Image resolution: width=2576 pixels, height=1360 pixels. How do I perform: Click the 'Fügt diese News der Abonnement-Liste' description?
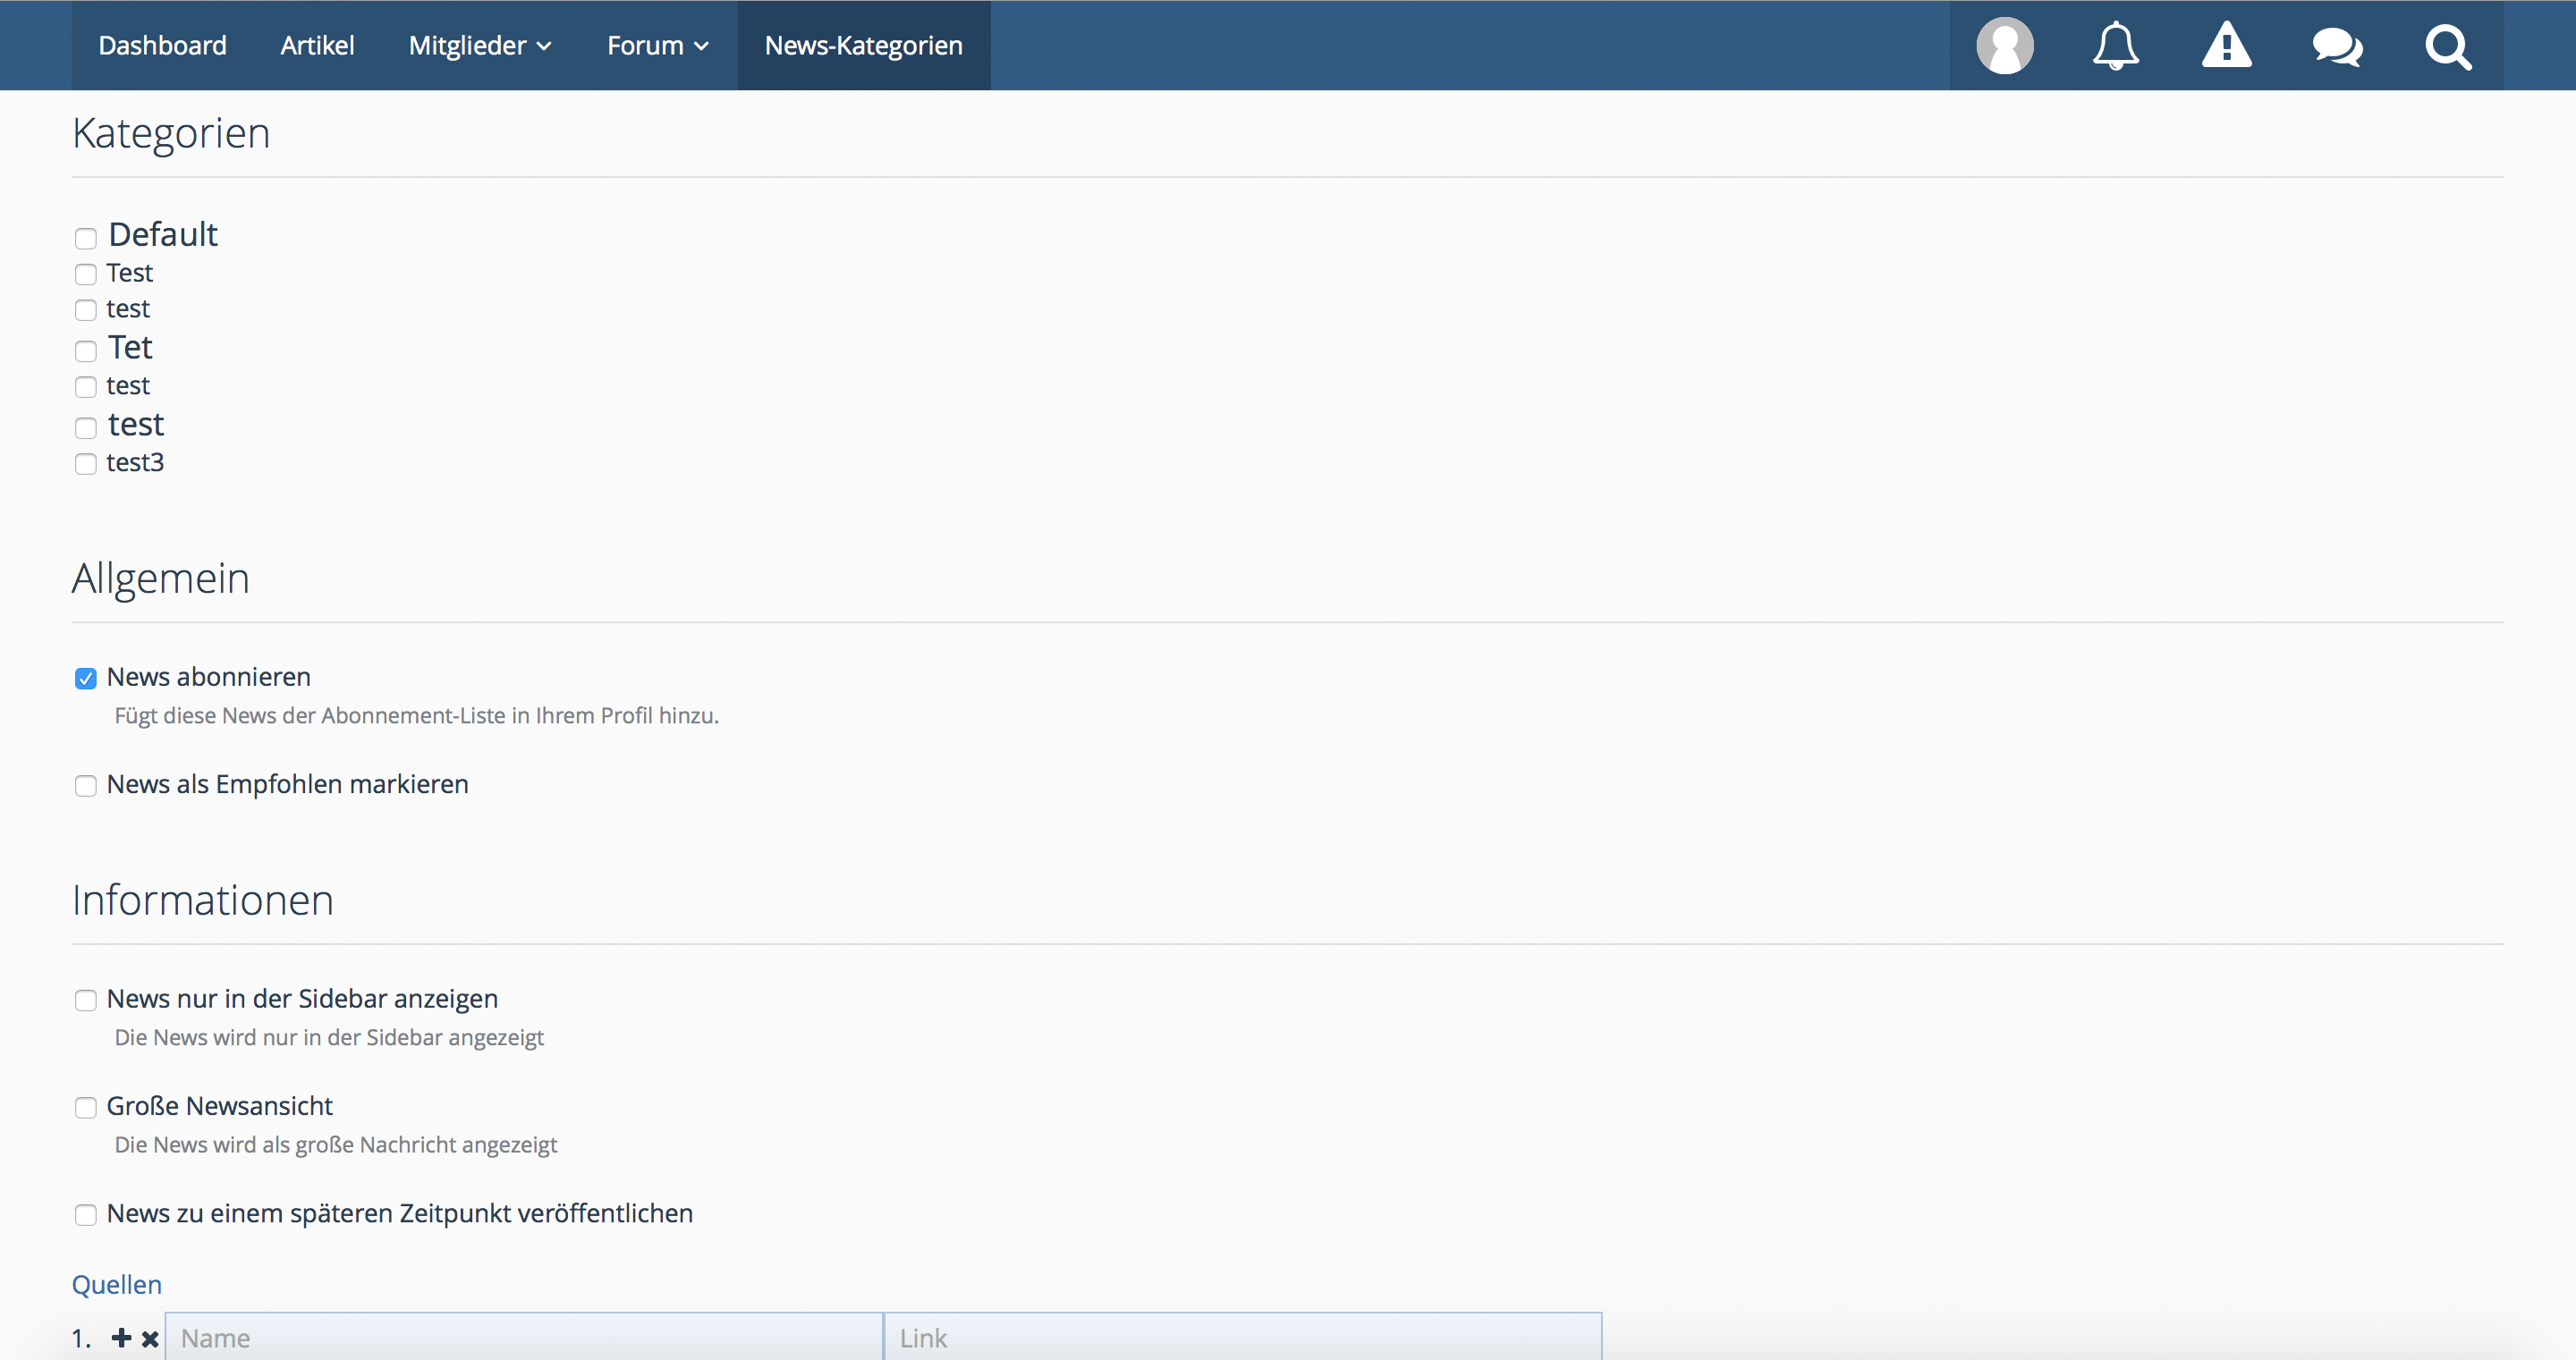tap(417, 716)
